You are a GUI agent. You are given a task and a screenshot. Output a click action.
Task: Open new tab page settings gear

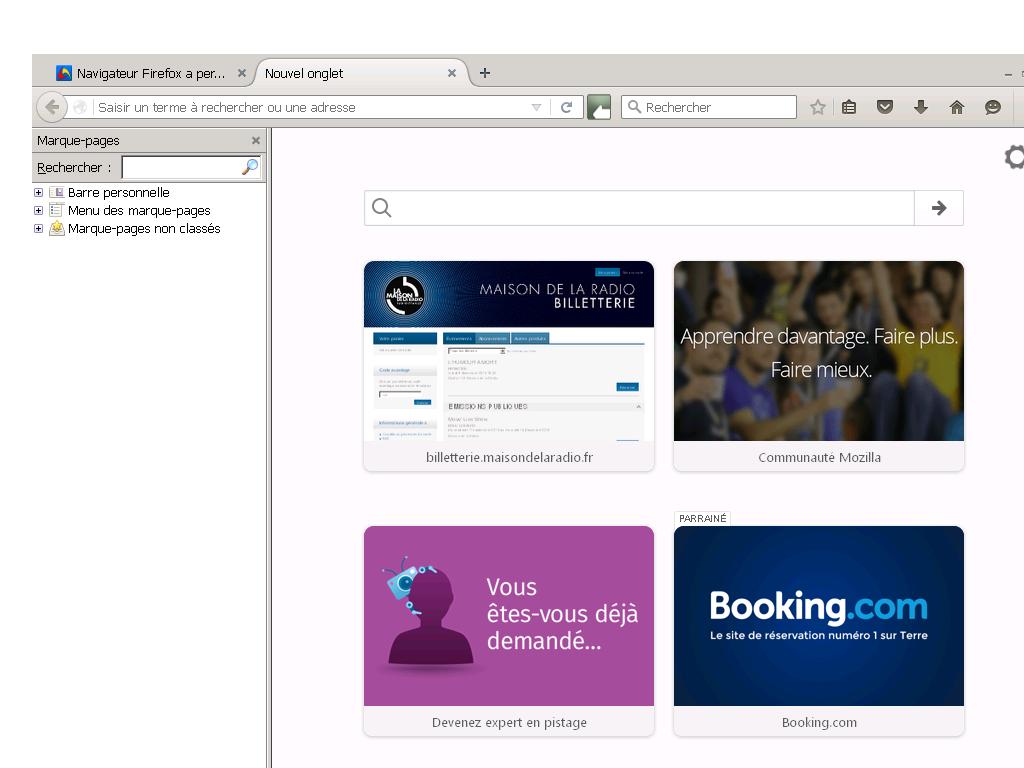click(1014, 157)
